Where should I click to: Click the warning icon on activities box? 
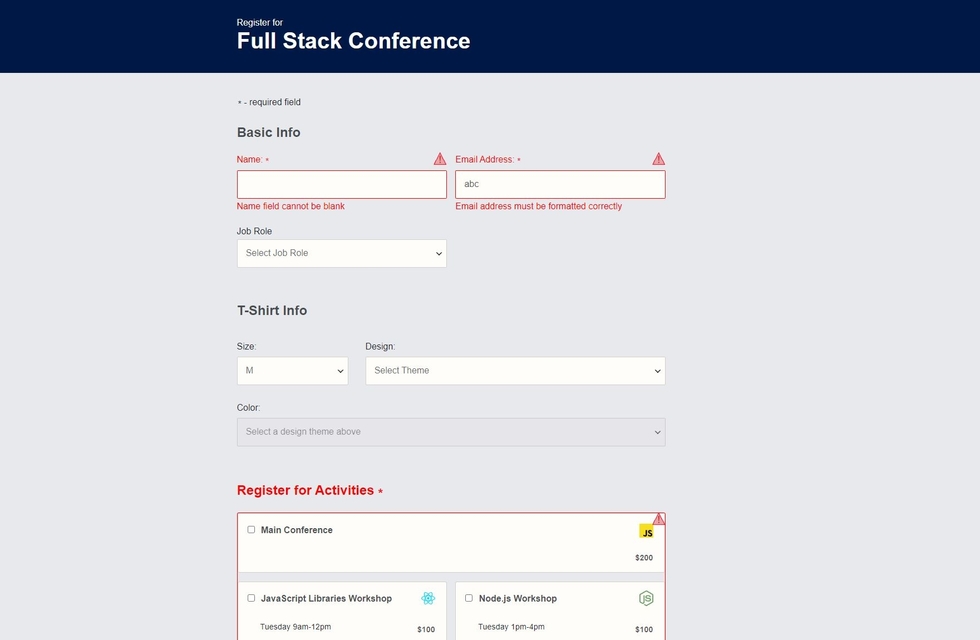[659, 519]
